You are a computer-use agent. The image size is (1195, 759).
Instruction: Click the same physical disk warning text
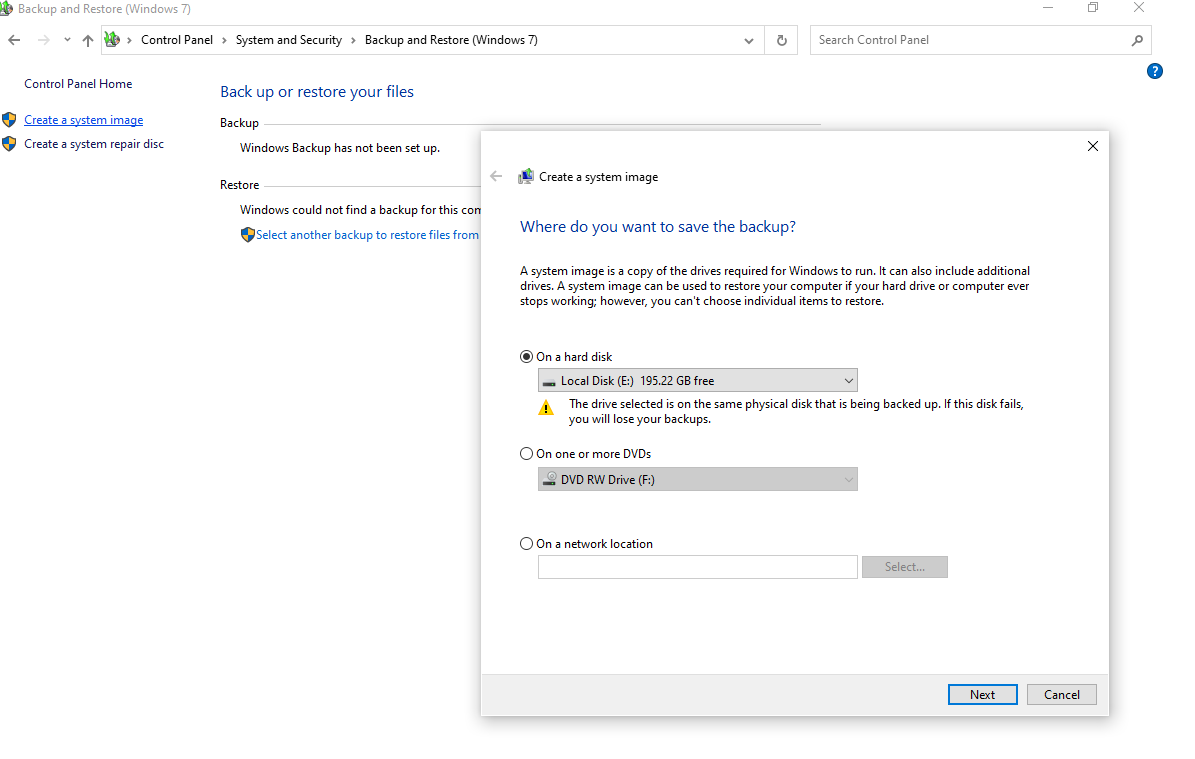point(796,412)
